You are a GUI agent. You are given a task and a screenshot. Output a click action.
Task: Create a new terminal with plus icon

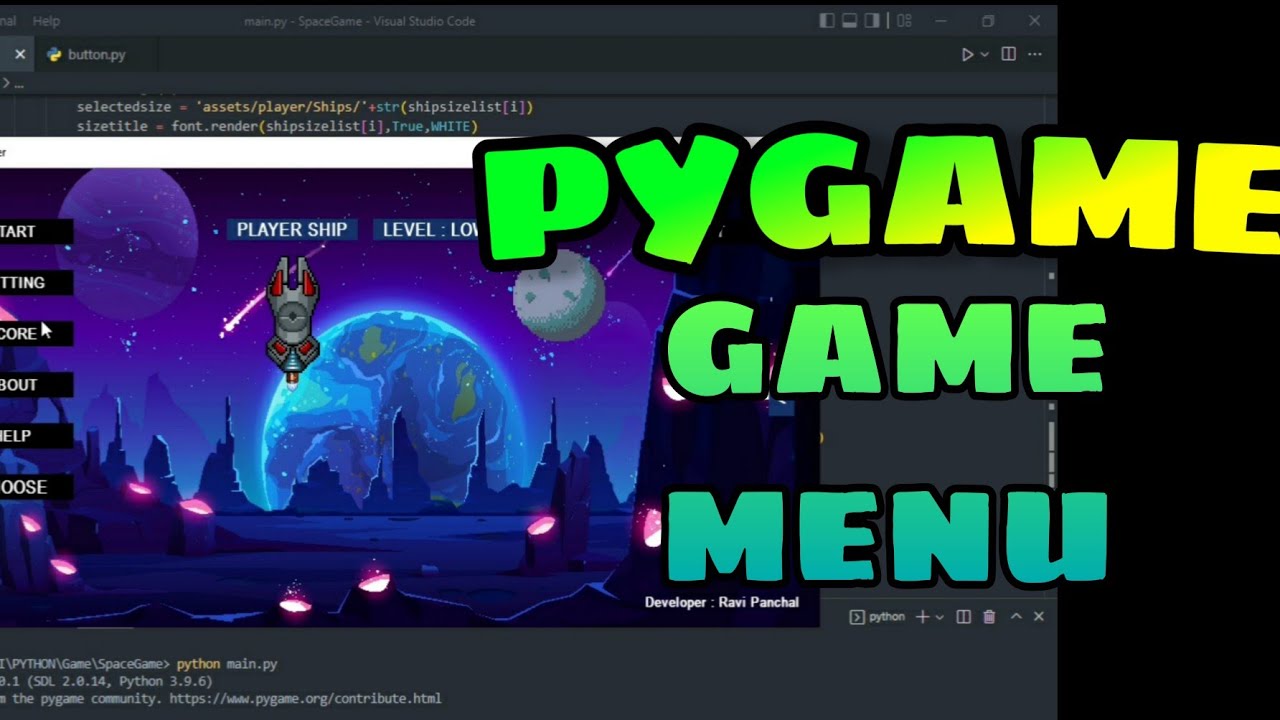coord(923,617)
